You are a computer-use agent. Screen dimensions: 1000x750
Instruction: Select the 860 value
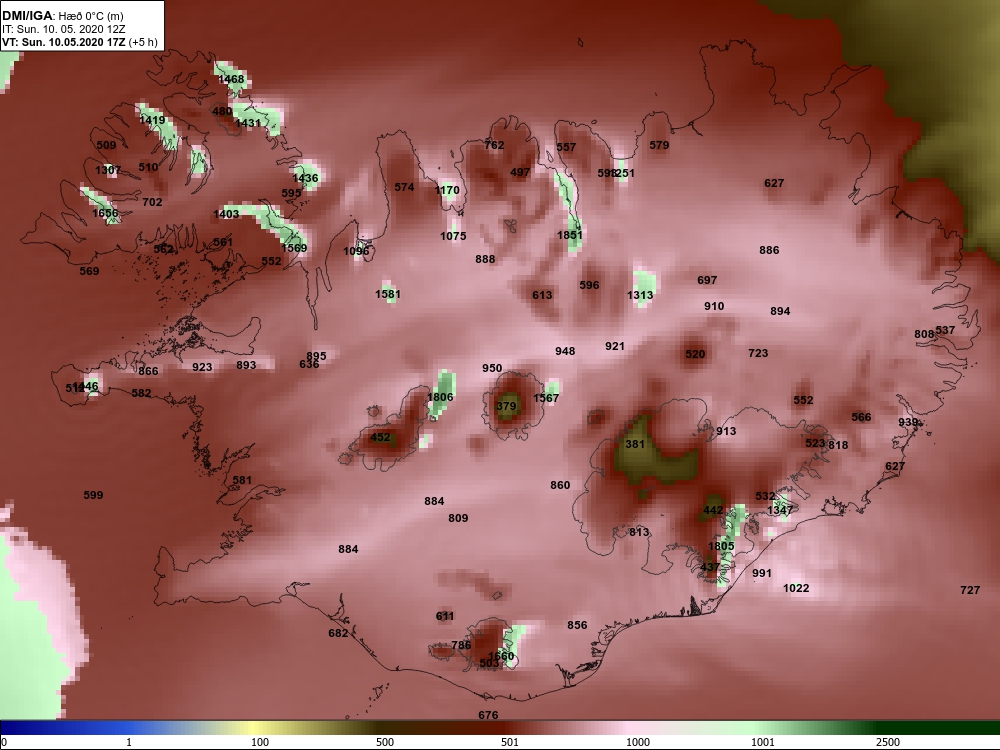pyautogui.click(x=560, y=485)
